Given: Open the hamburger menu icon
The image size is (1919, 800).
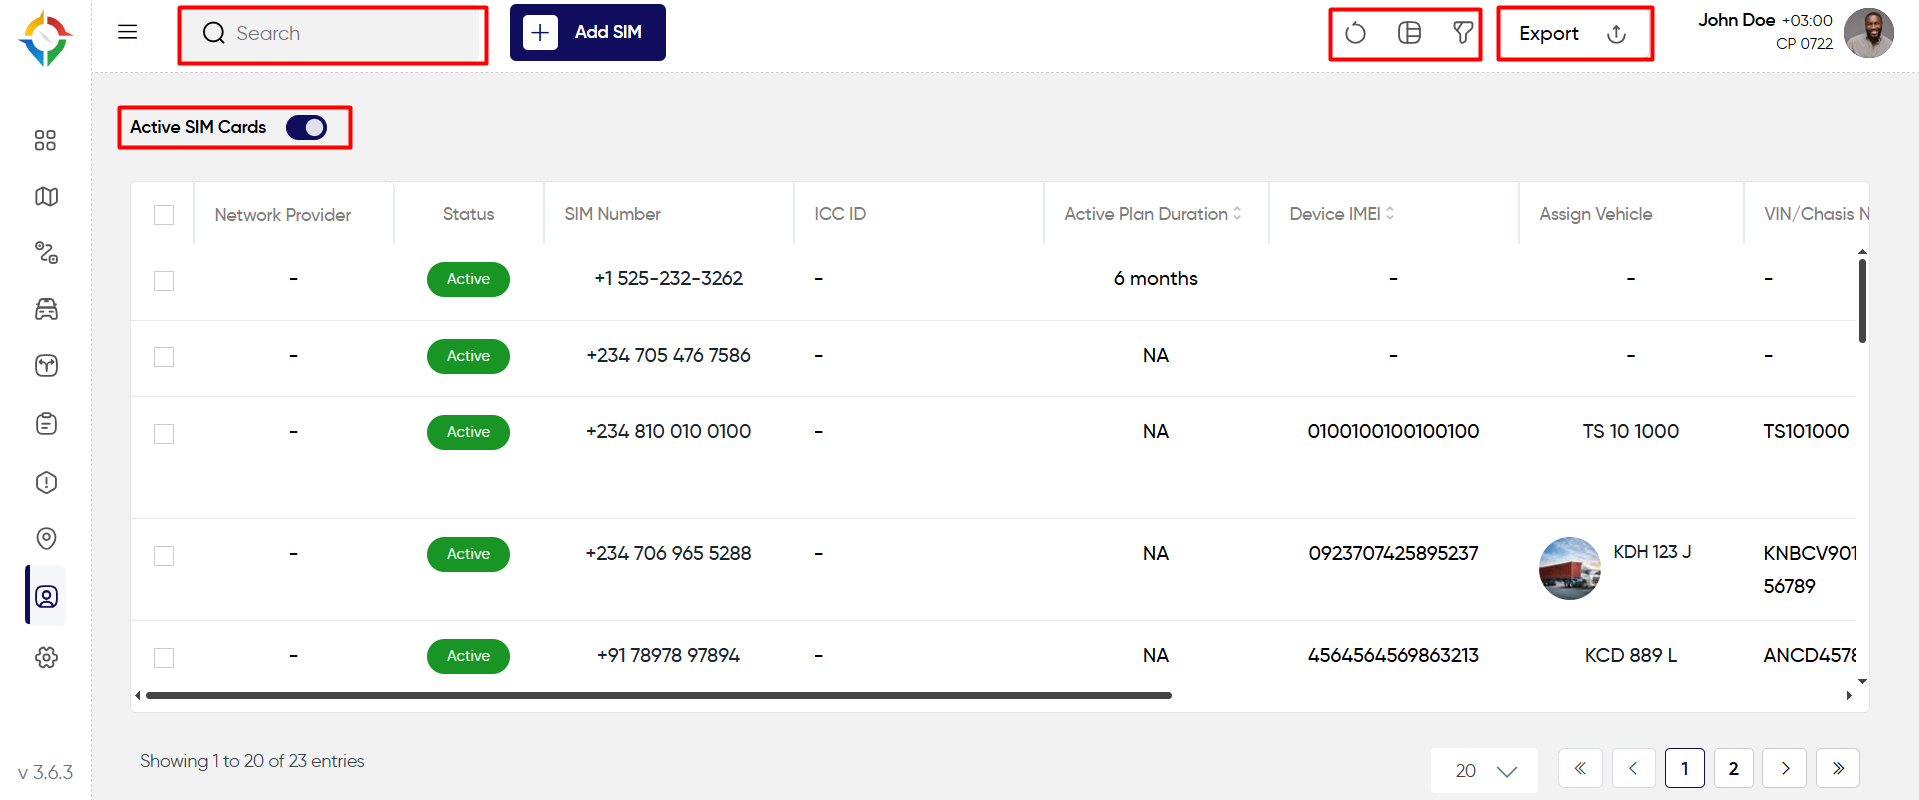Looking at the screenshot, I should click(127, 32).
